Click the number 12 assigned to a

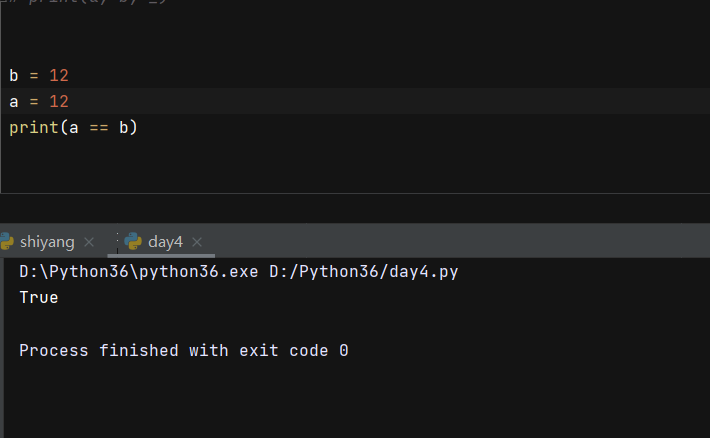tap(58, 102)
